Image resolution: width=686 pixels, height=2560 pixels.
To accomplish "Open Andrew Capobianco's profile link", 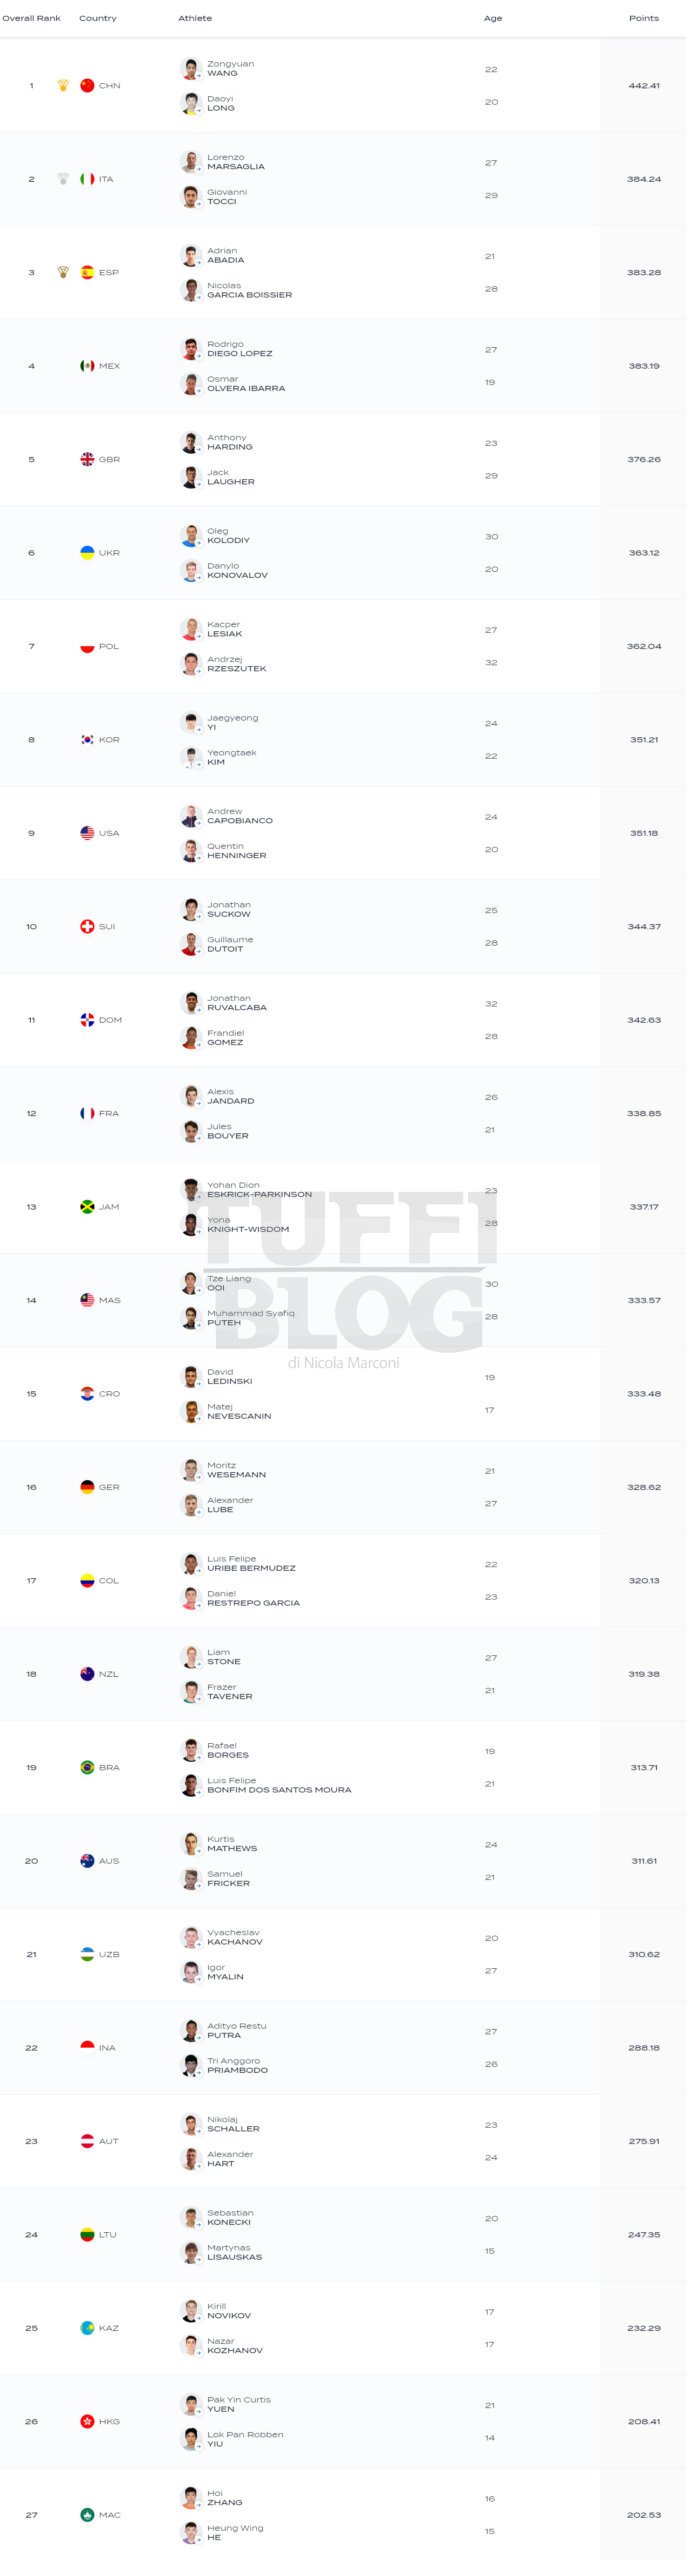I will 240,816.
